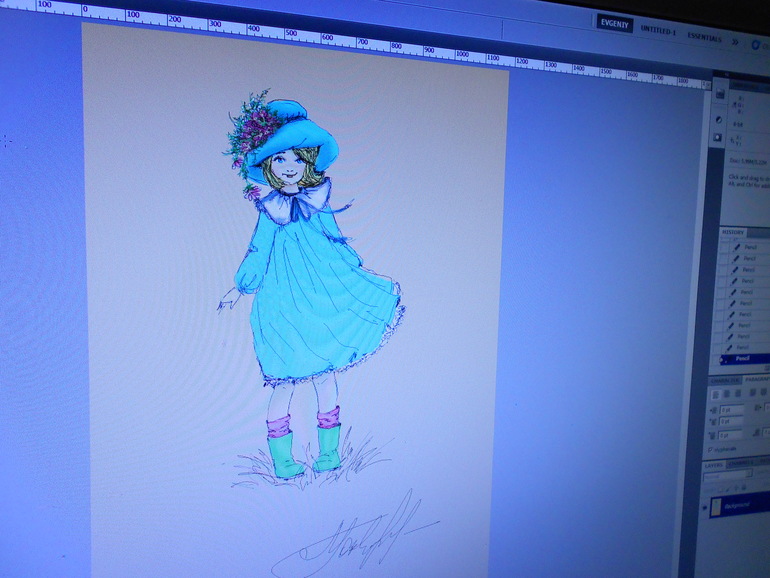Open the Adjustments half-circle dock icon
The height and width of the screenshot is (578, 770).
point(719,120)
